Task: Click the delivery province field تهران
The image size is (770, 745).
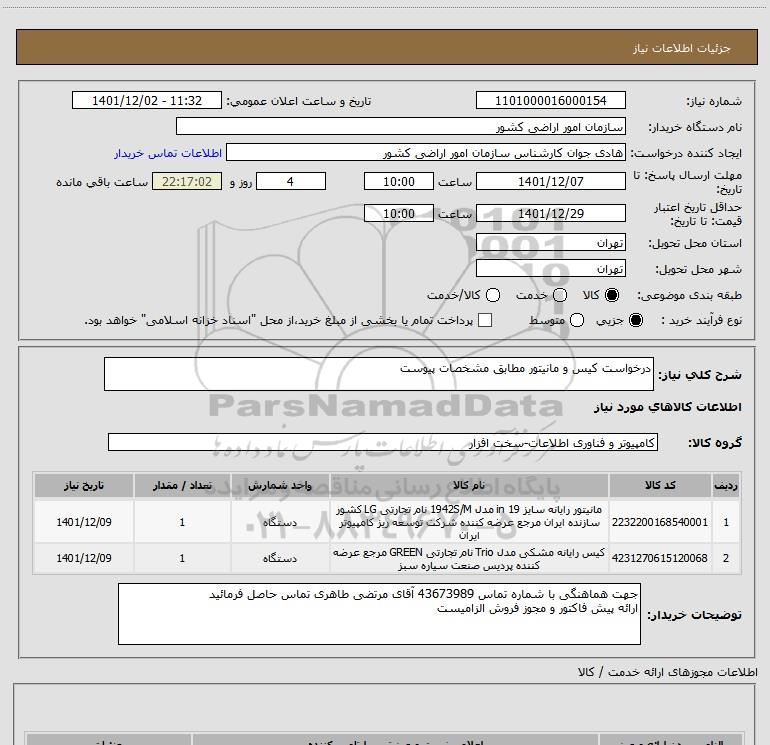Action: (x=550, y=243)
